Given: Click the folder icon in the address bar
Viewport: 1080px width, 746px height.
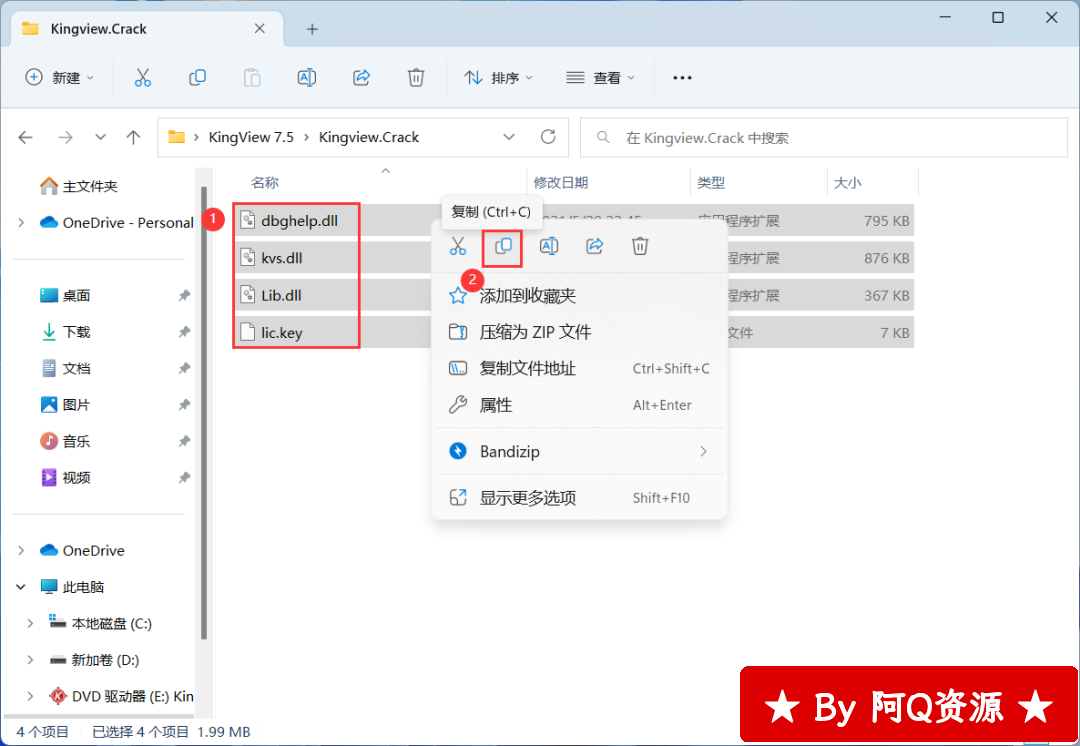Looking at the screenshot, I should (176, 136).
